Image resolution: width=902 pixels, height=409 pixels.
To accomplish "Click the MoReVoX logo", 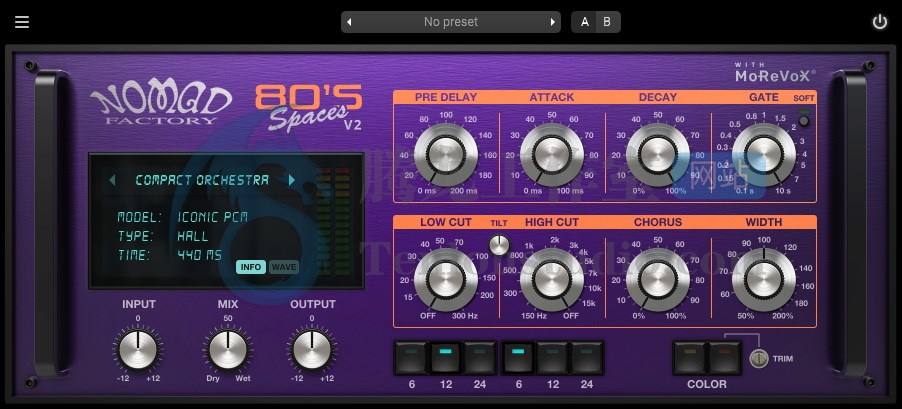I will (775, 72).
